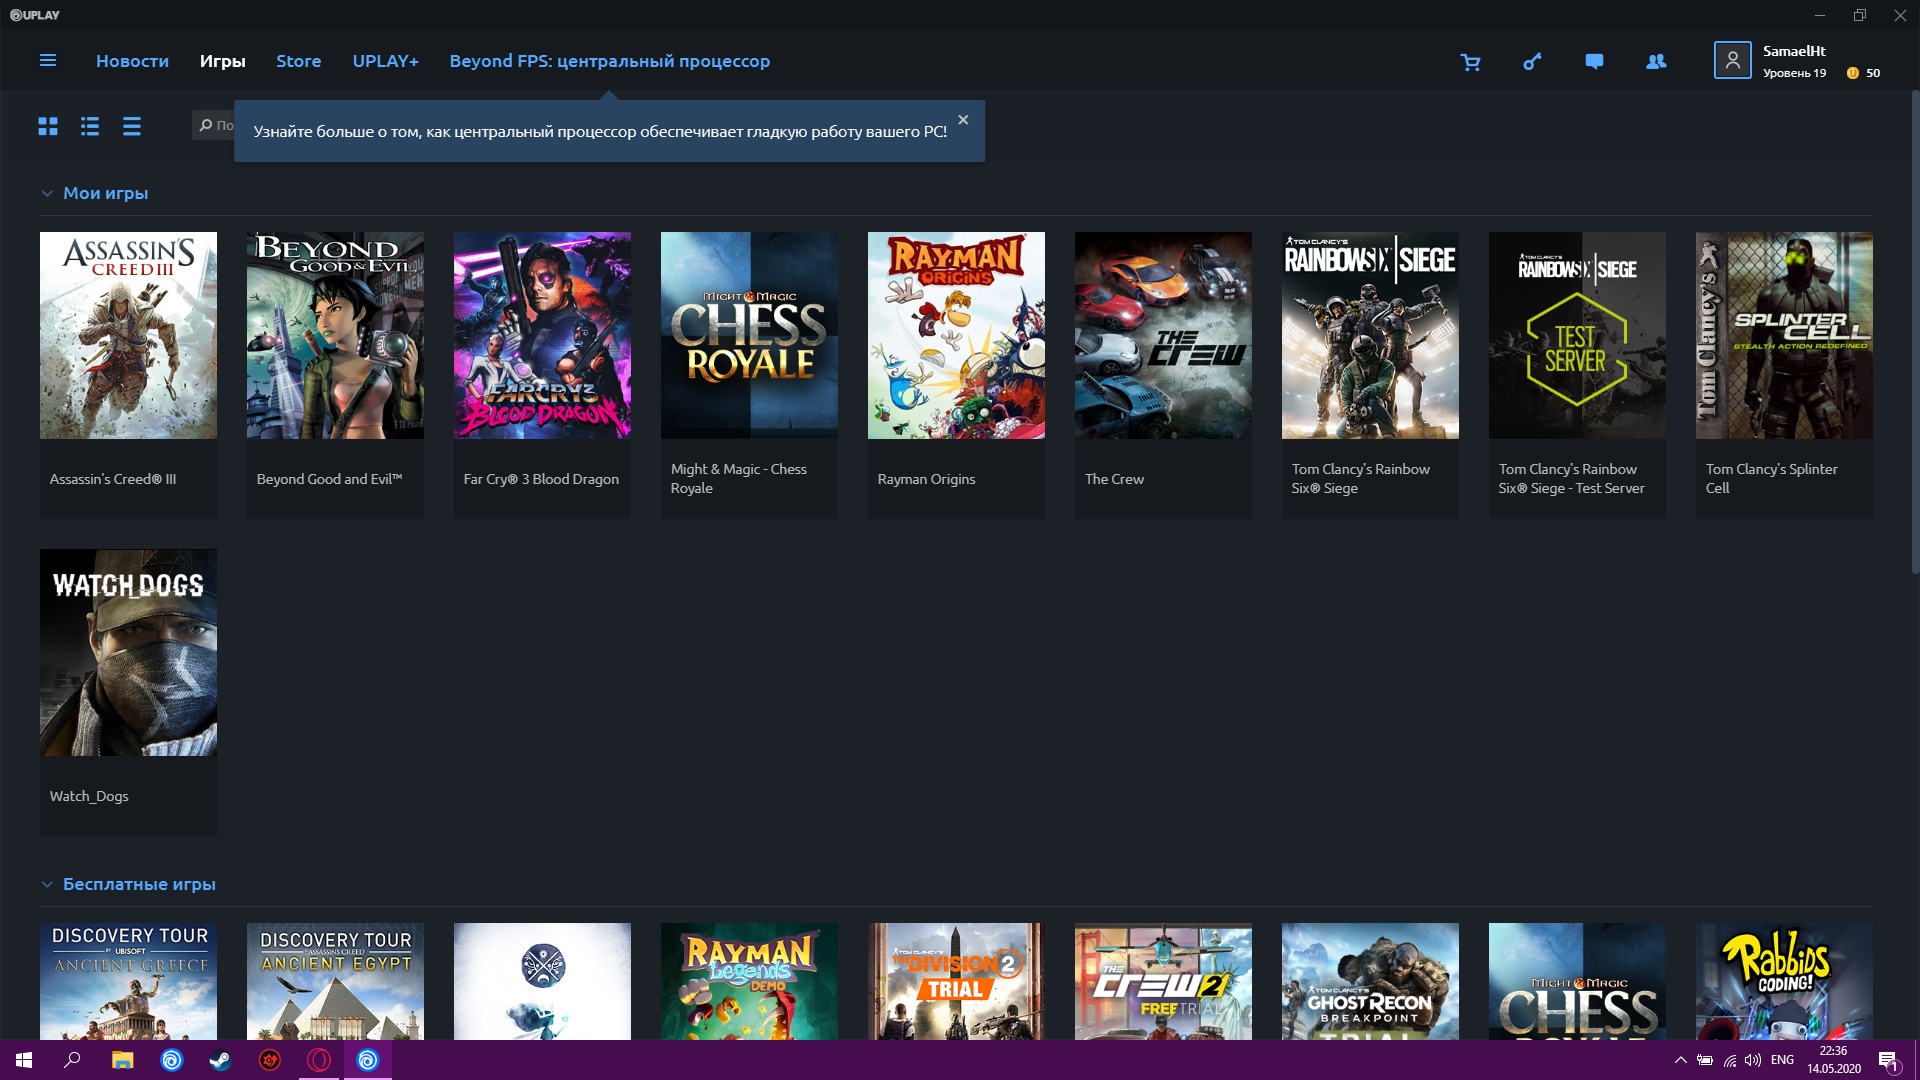This screenshot has width=1920, height=1080.
Task: Open Beyond Good and Evil cover
Action: click(x=335, y=335)
